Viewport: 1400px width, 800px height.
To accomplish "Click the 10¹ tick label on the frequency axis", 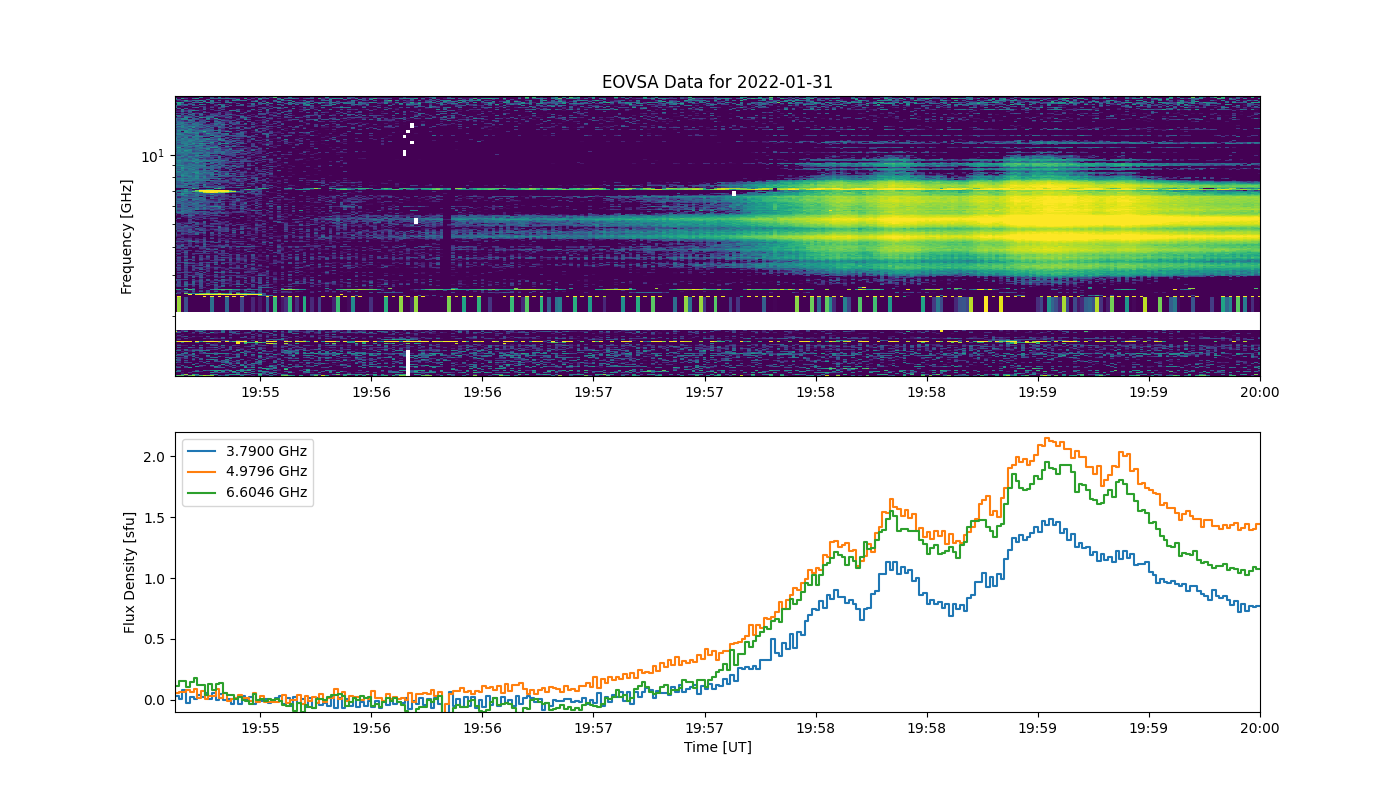I will pos(152,155).
